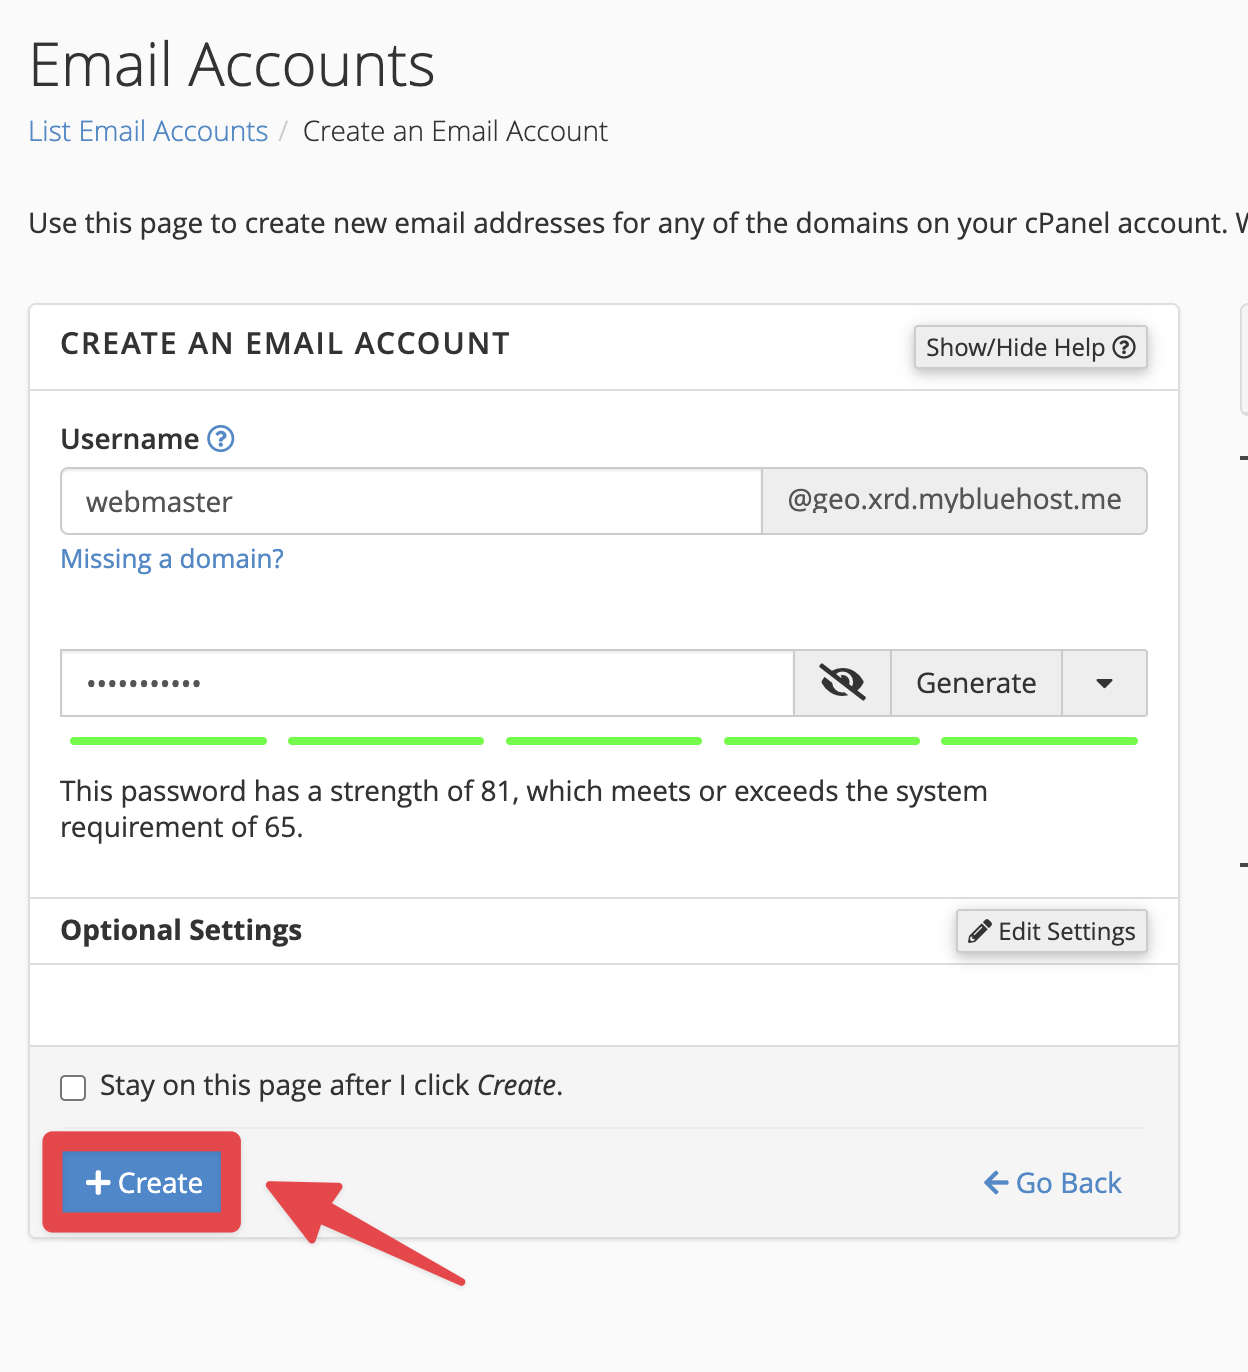
Task: Click the pencil icon on Edit Settings
Action: click(980, 931)
